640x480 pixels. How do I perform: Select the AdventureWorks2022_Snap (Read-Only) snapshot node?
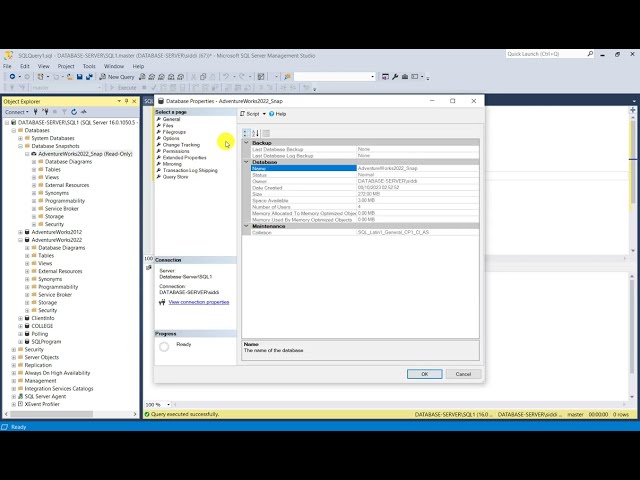click(x=85, y=154)
